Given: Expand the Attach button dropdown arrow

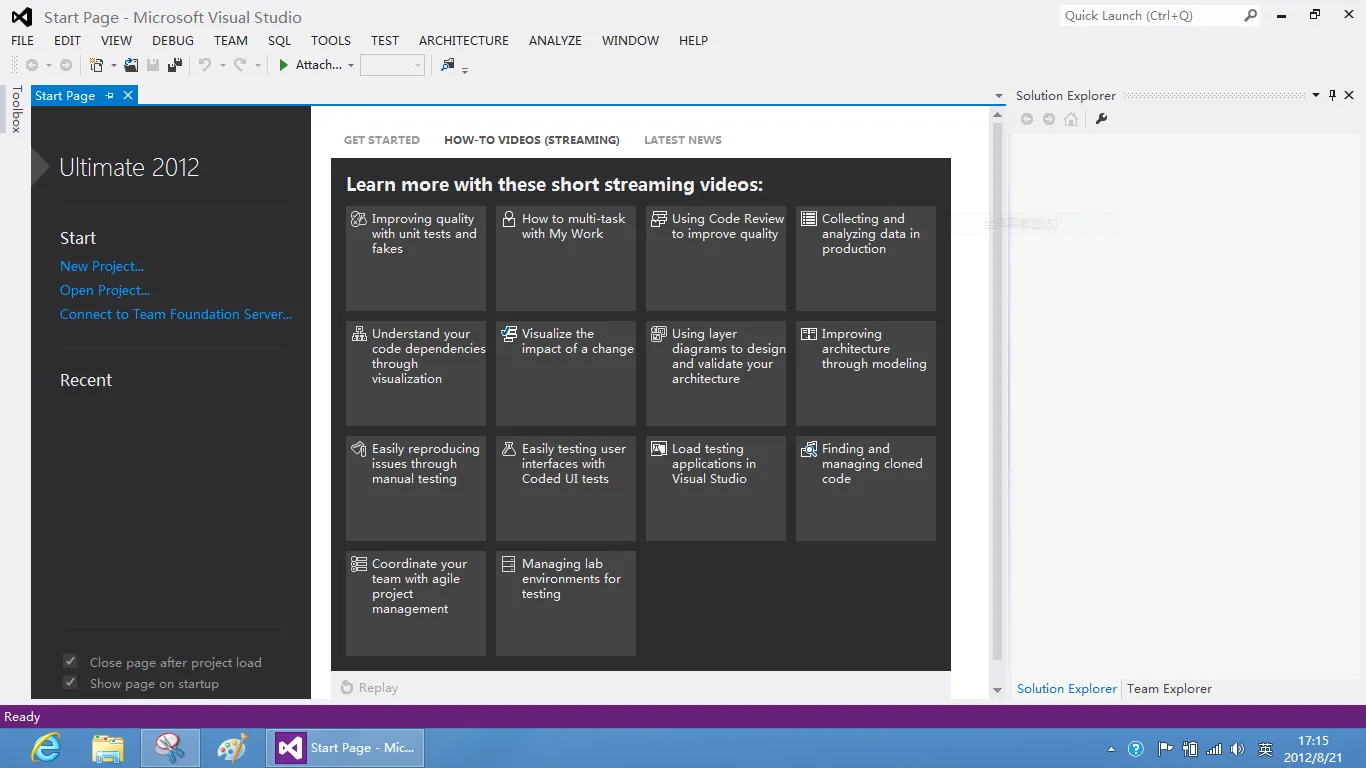Looking at the screenshot, I should 351,66.
